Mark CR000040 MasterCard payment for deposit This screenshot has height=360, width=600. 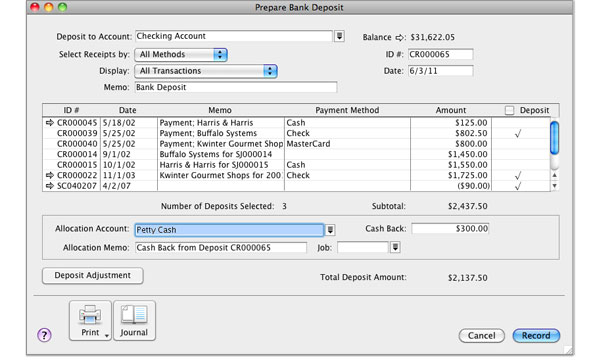(520, 144)
